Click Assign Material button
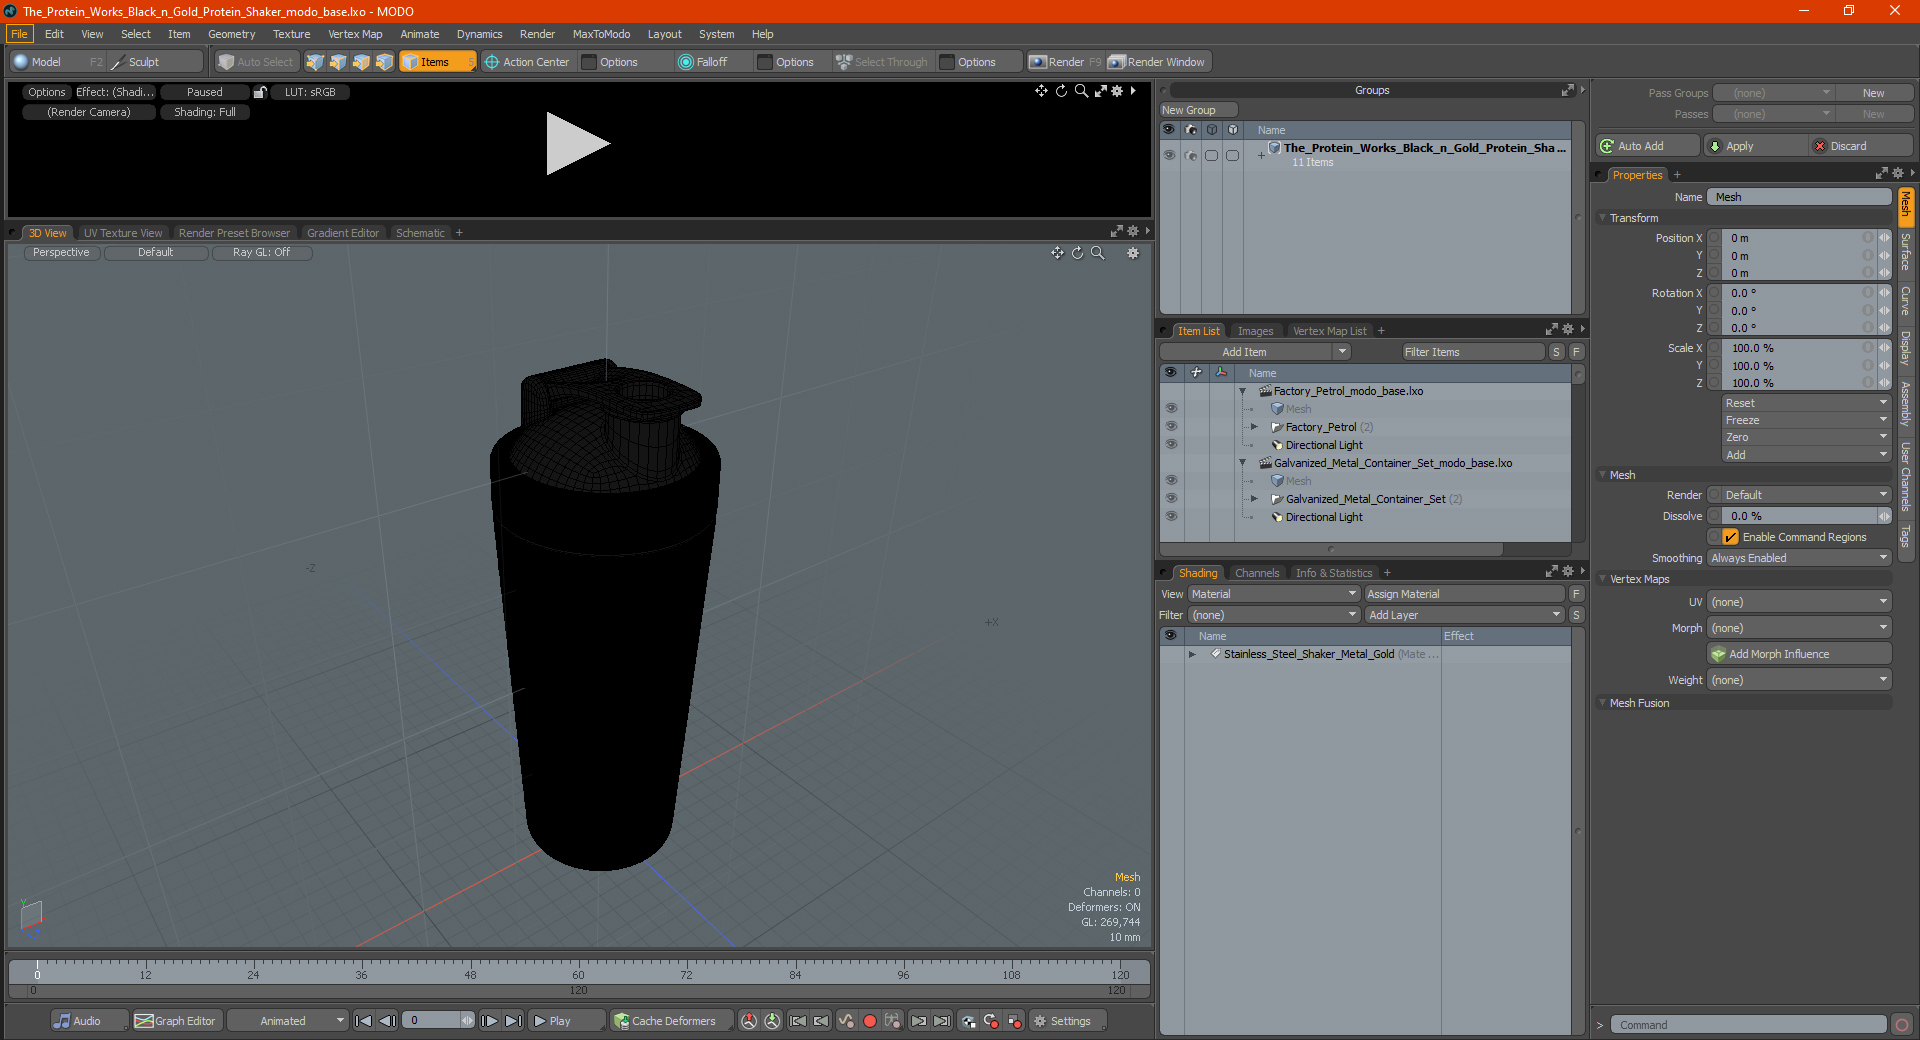Screen dimensions: 1920x1040 [1464, 594]
